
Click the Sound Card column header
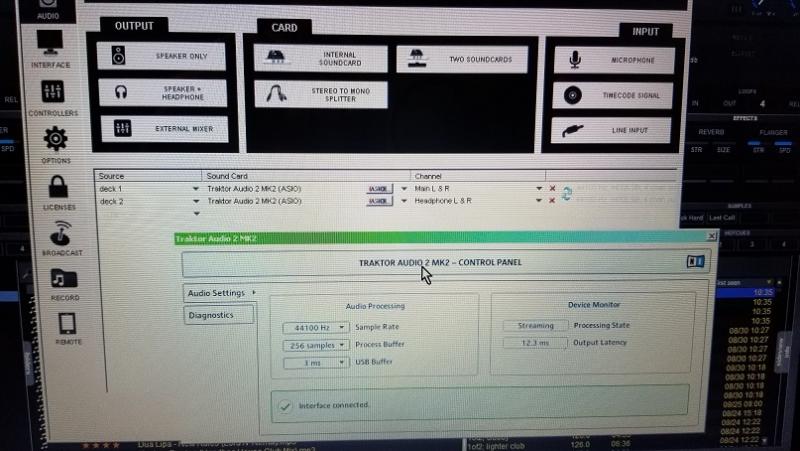[x=227, y=176]
